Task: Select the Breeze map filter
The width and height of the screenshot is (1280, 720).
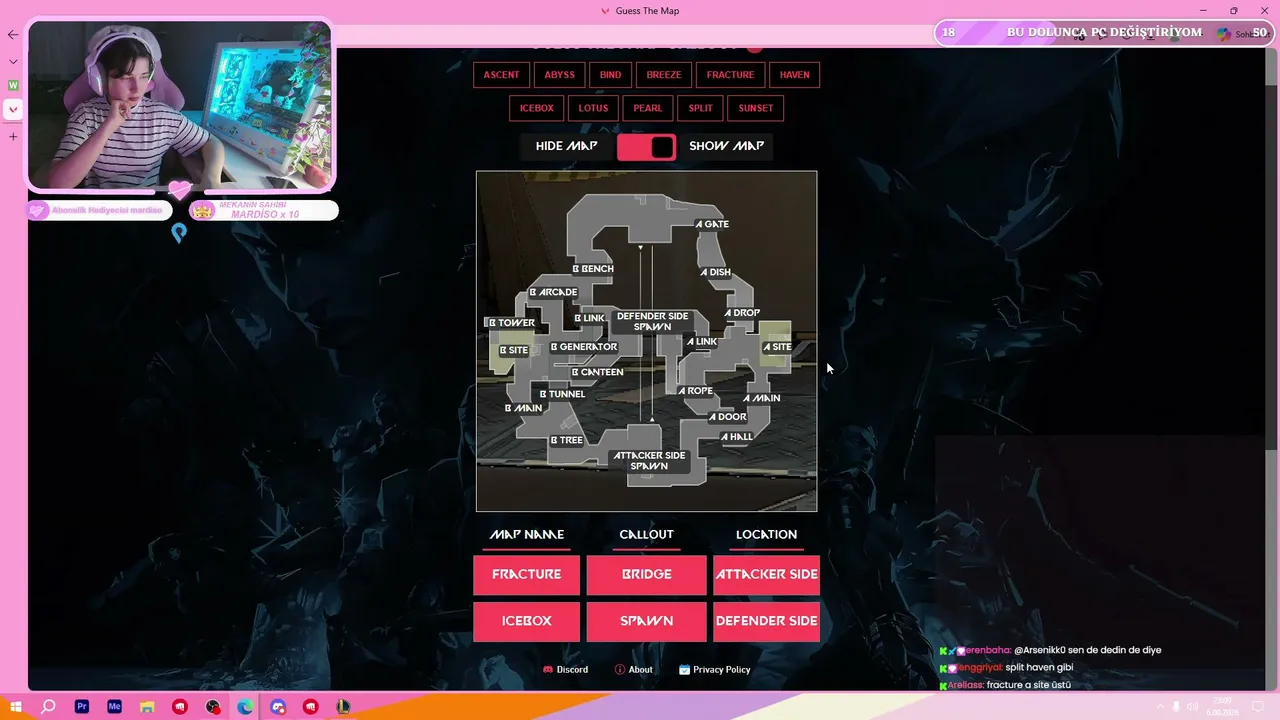Action: (663, 75)
